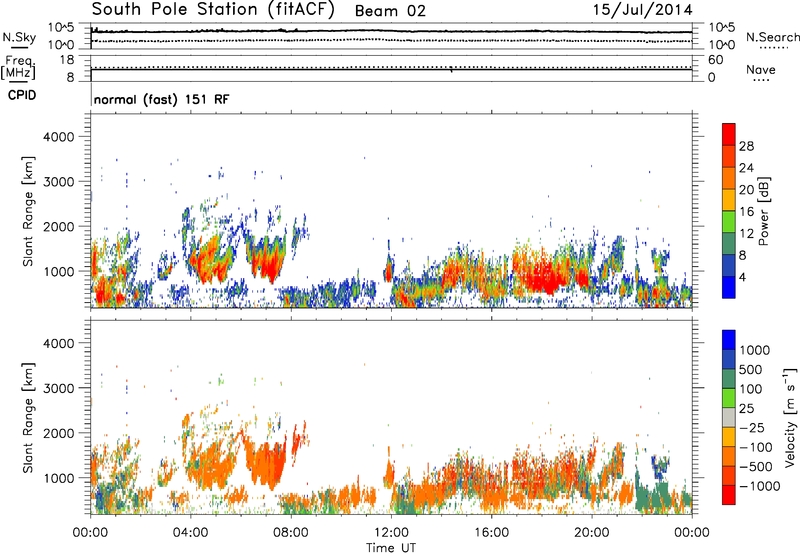Viewport: 800px width, 554px height.
Task: Click the 'Nave' legend label
Action: click(x=761, y=69)
